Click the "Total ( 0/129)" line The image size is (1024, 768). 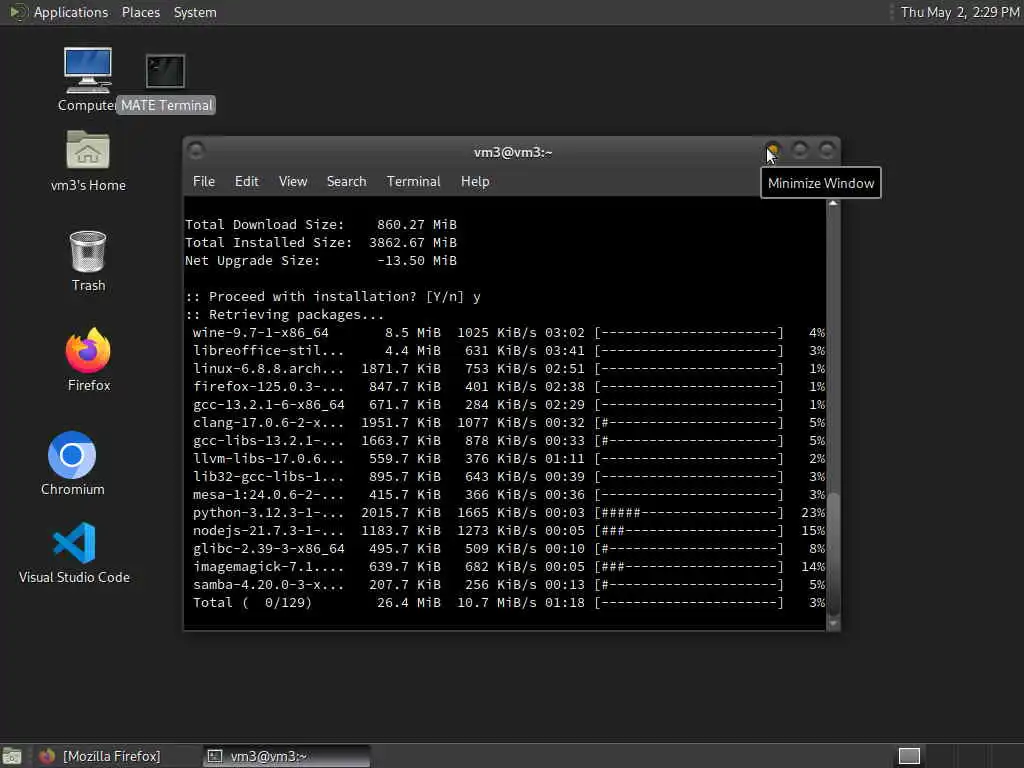(x=509, y=603)
